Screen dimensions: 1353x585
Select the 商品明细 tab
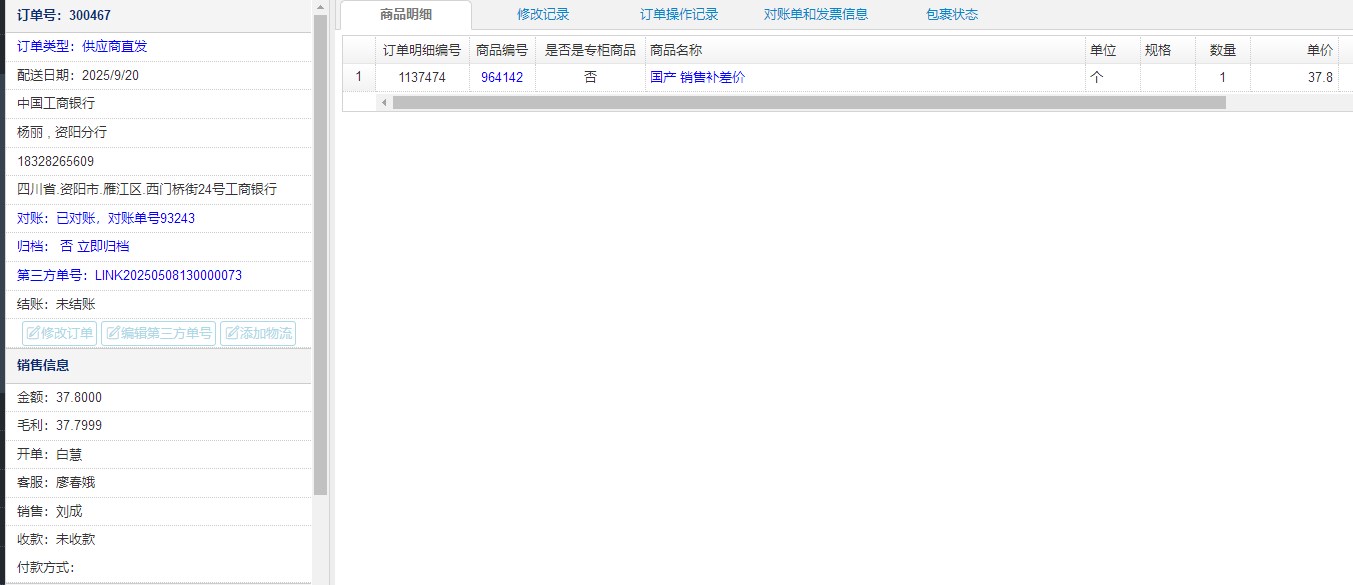click(x=406, y=15)
